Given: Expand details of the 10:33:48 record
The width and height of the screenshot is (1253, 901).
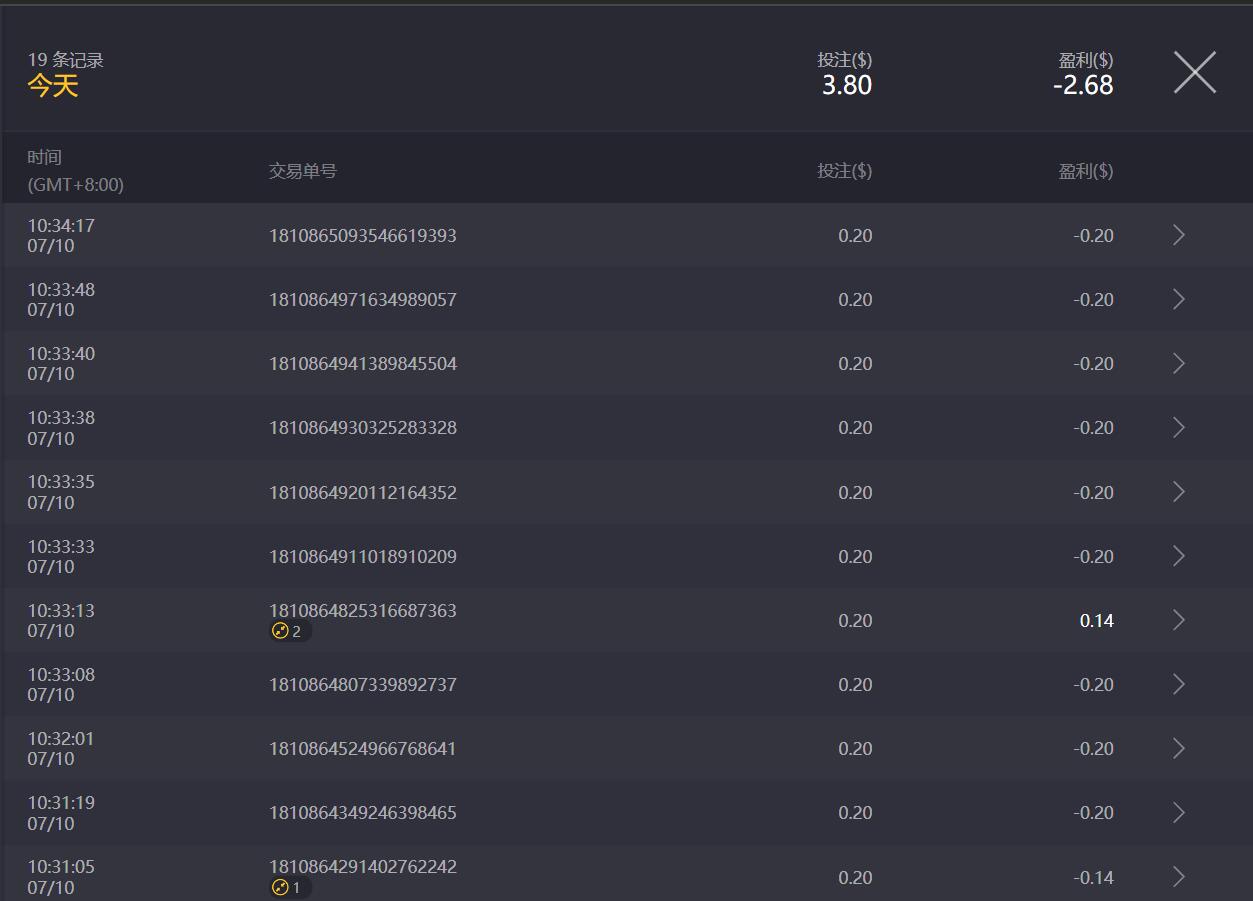Looking at the screenshot, I should 1178,299.
